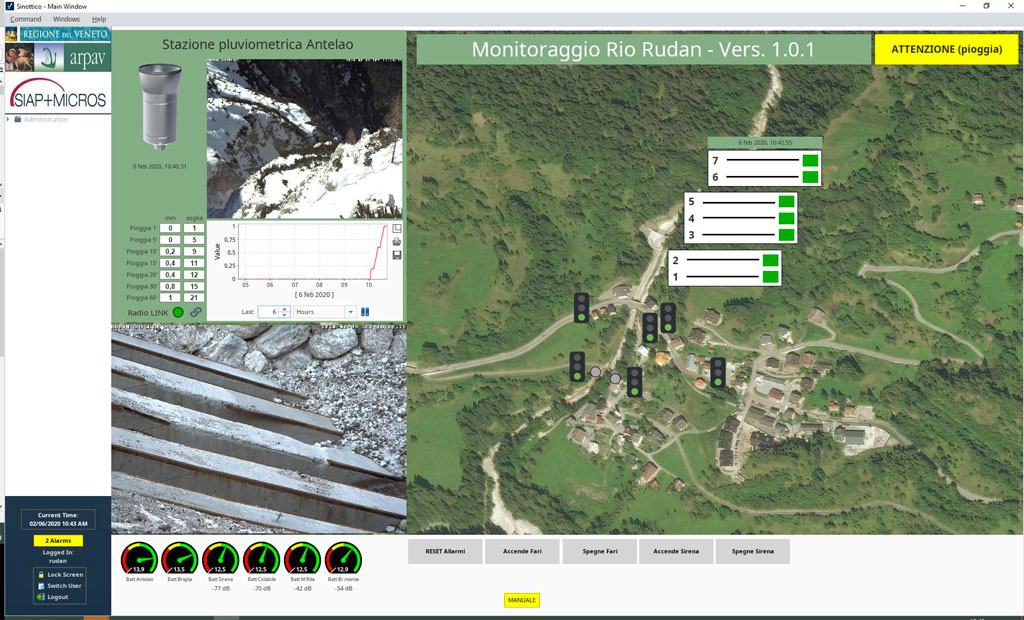Click the green Radio LINK status light
The height and width of the screenshot is (620, 1024).
(x=178, y=312)
